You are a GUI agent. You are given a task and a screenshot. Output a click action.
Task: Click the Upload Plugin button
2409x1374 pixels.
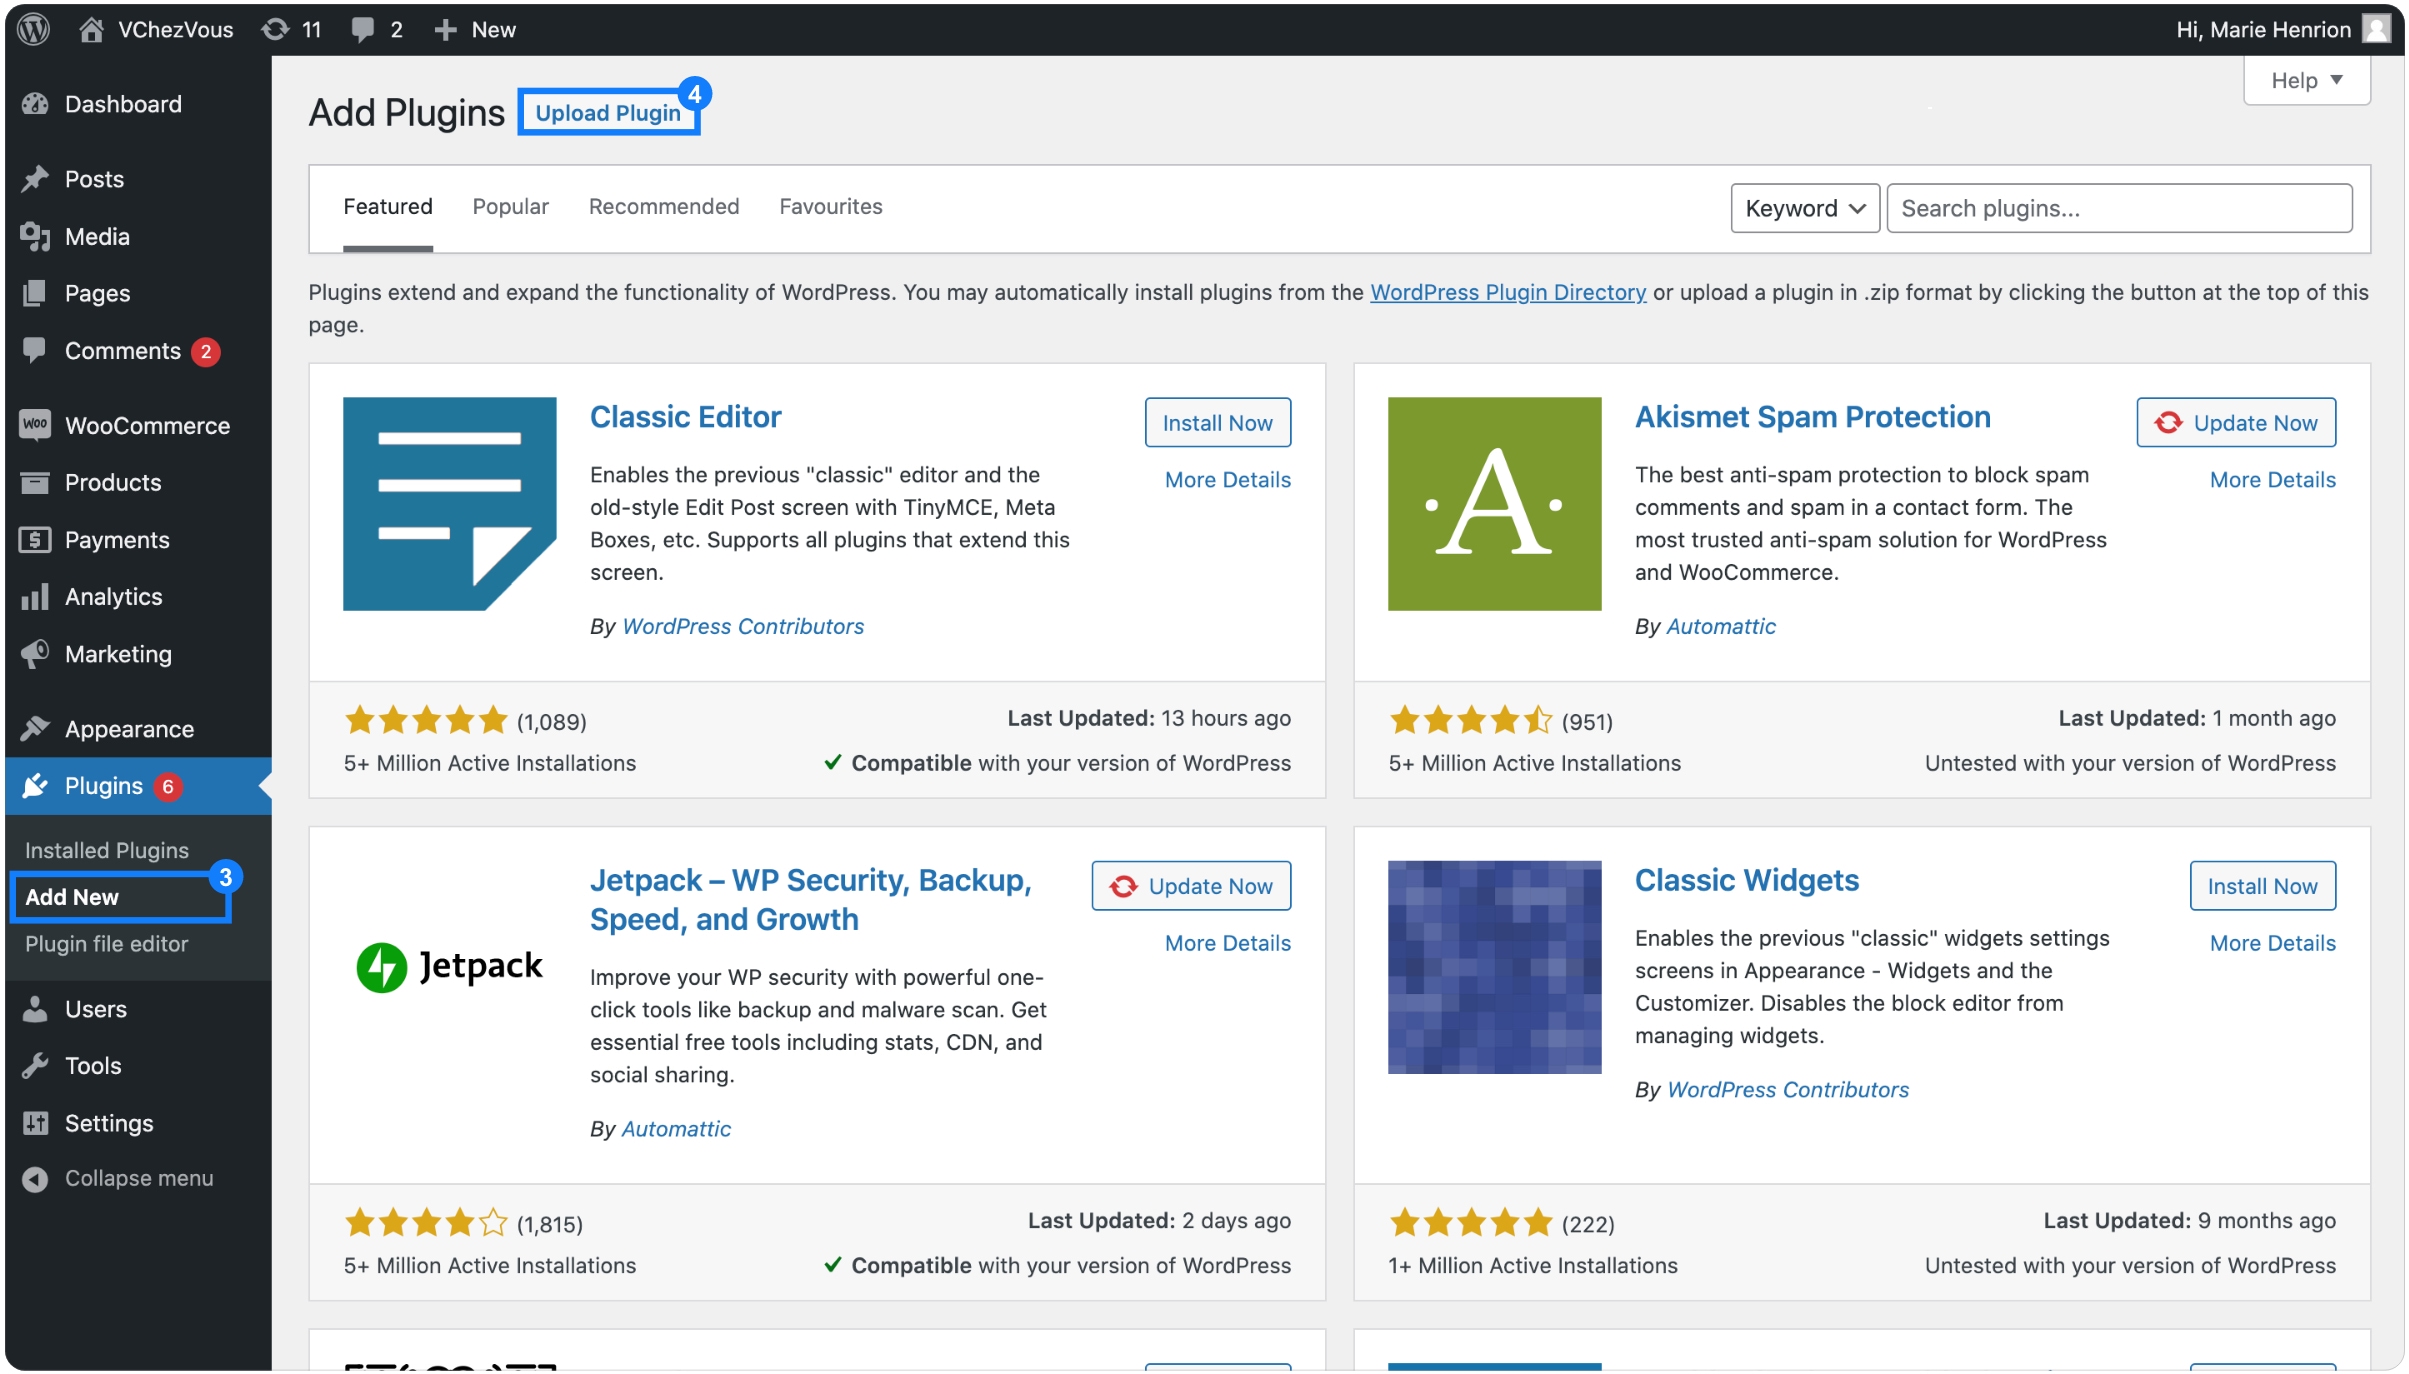[x=608, y=112]
